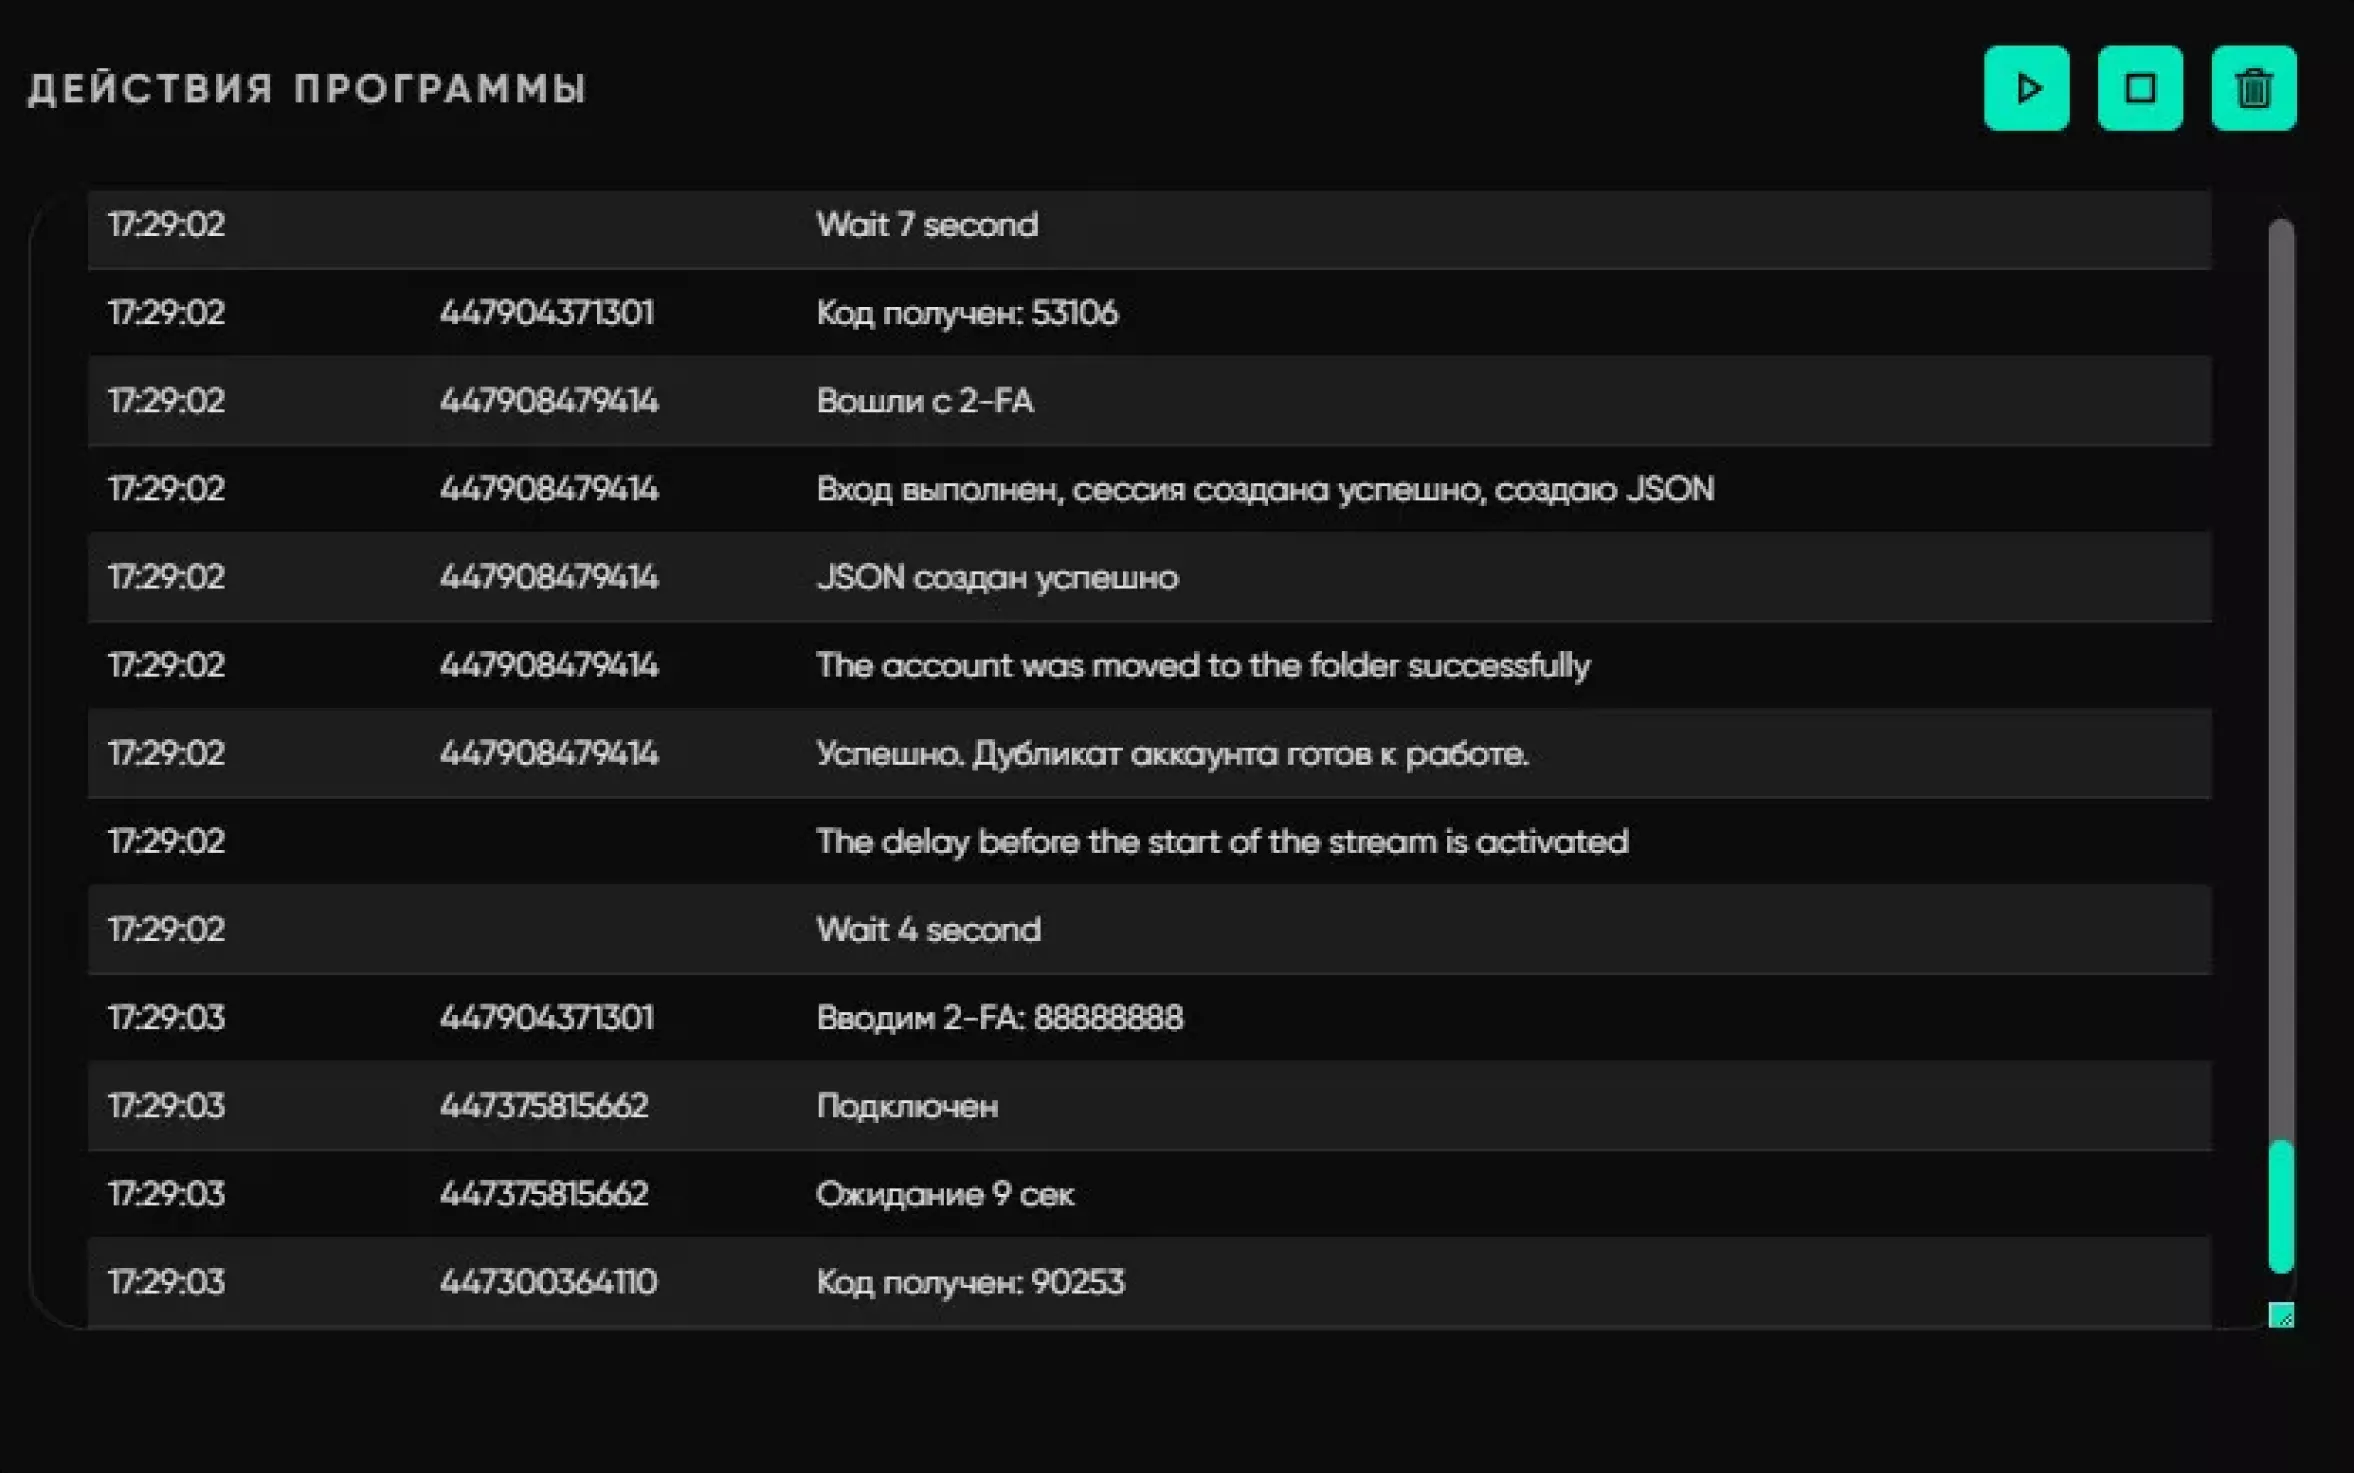
Task: Click the 'Ожидание 9 сек' log row
Action: coord(1149,1194)
